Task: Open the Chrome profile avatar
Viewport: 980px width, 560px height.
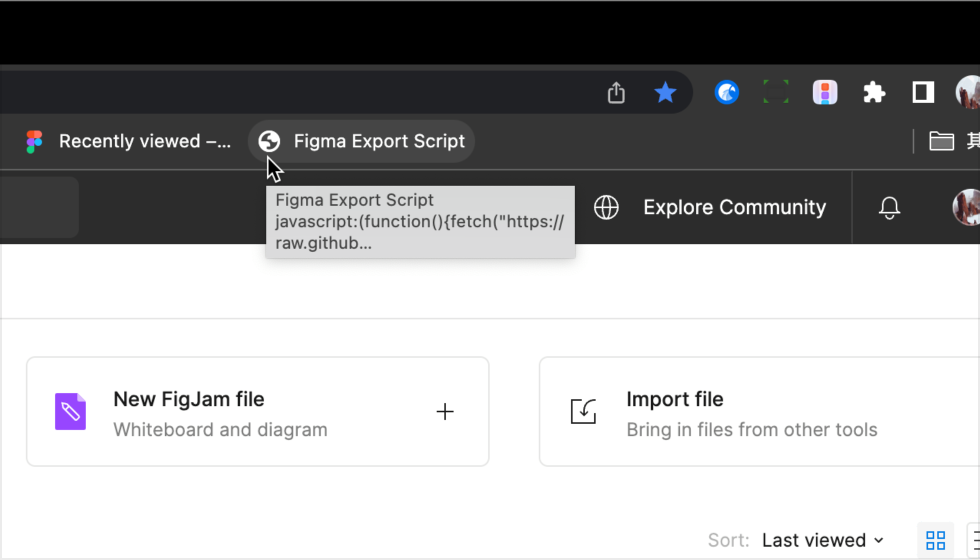Action: click(x=968, y=92)
